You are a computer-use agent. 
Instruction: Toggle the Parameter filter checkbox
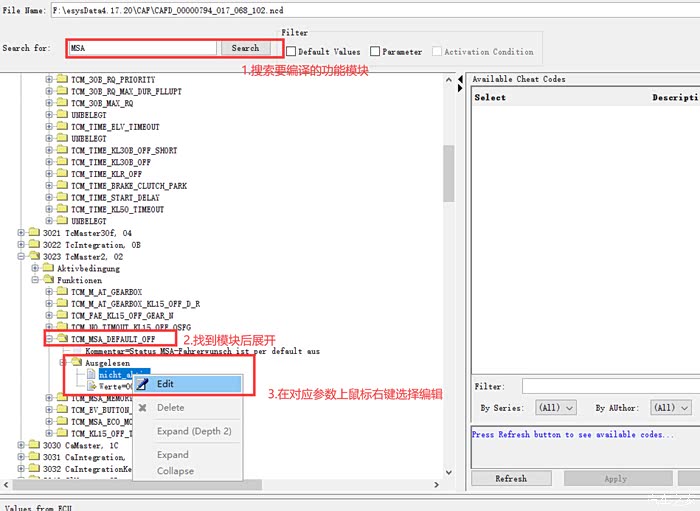coord(375,52)
